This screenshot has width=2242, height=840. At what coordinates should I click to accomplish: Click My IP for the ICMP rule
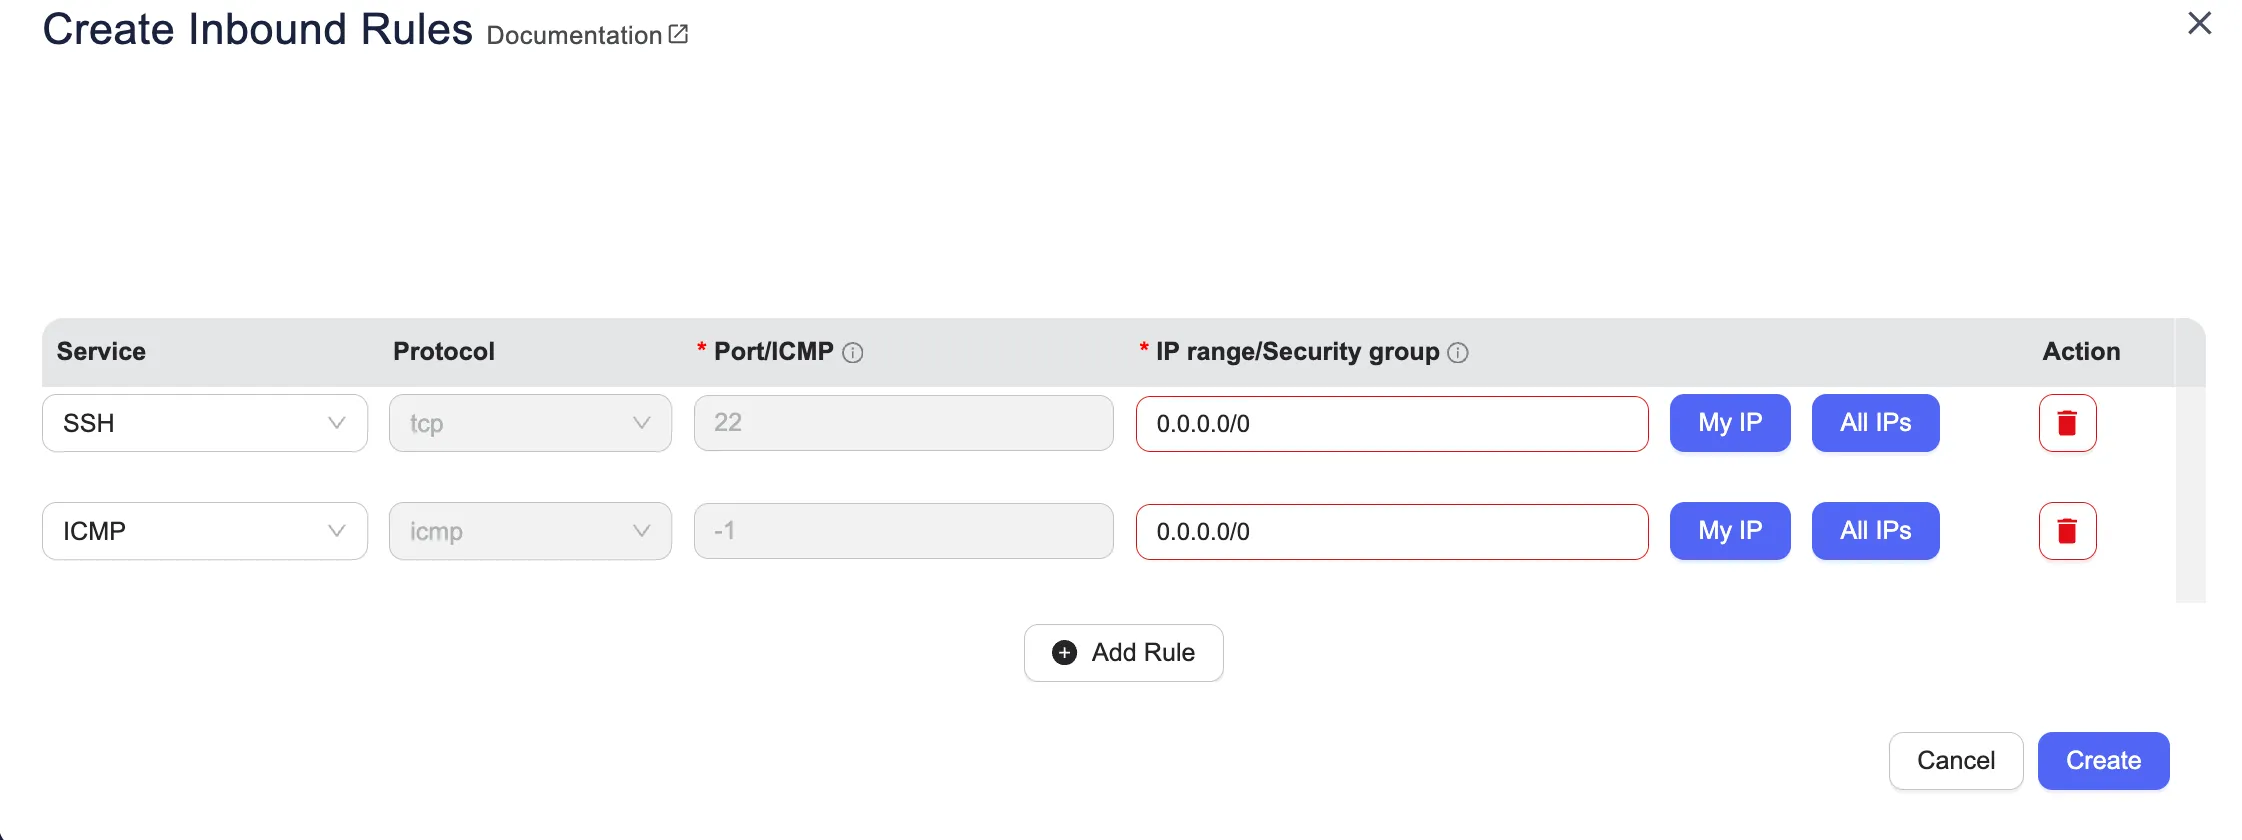click(x=1730, y=531)
